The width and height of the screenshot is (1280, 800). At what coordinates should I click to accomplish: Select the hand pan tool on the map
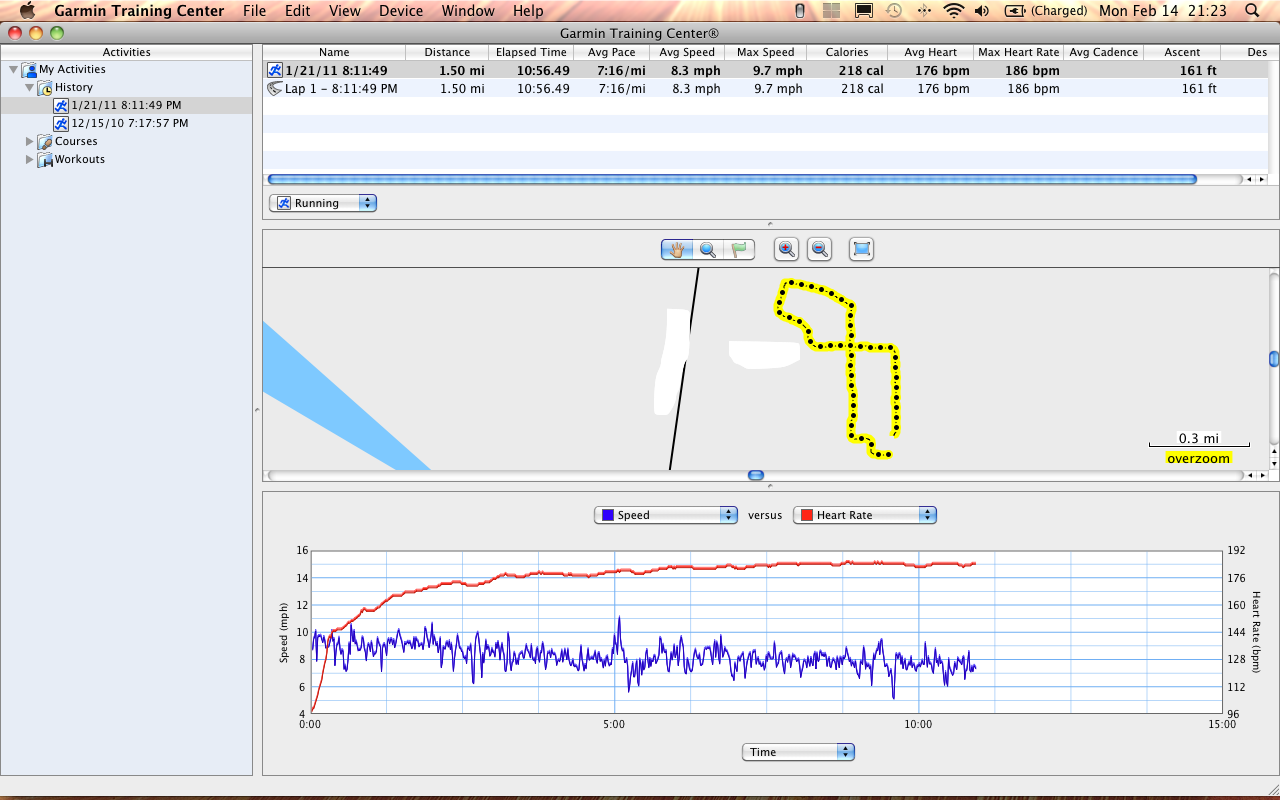pos(677,250)
